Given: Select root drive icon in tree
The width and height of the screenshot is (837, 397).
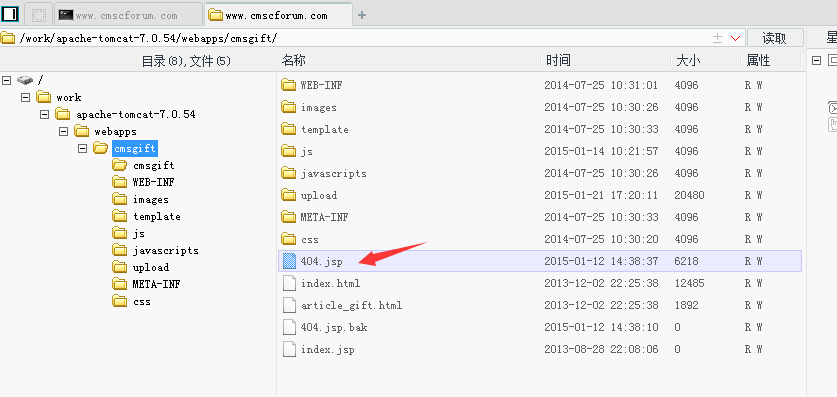Looking at the screenshot, I should [25, 80].
